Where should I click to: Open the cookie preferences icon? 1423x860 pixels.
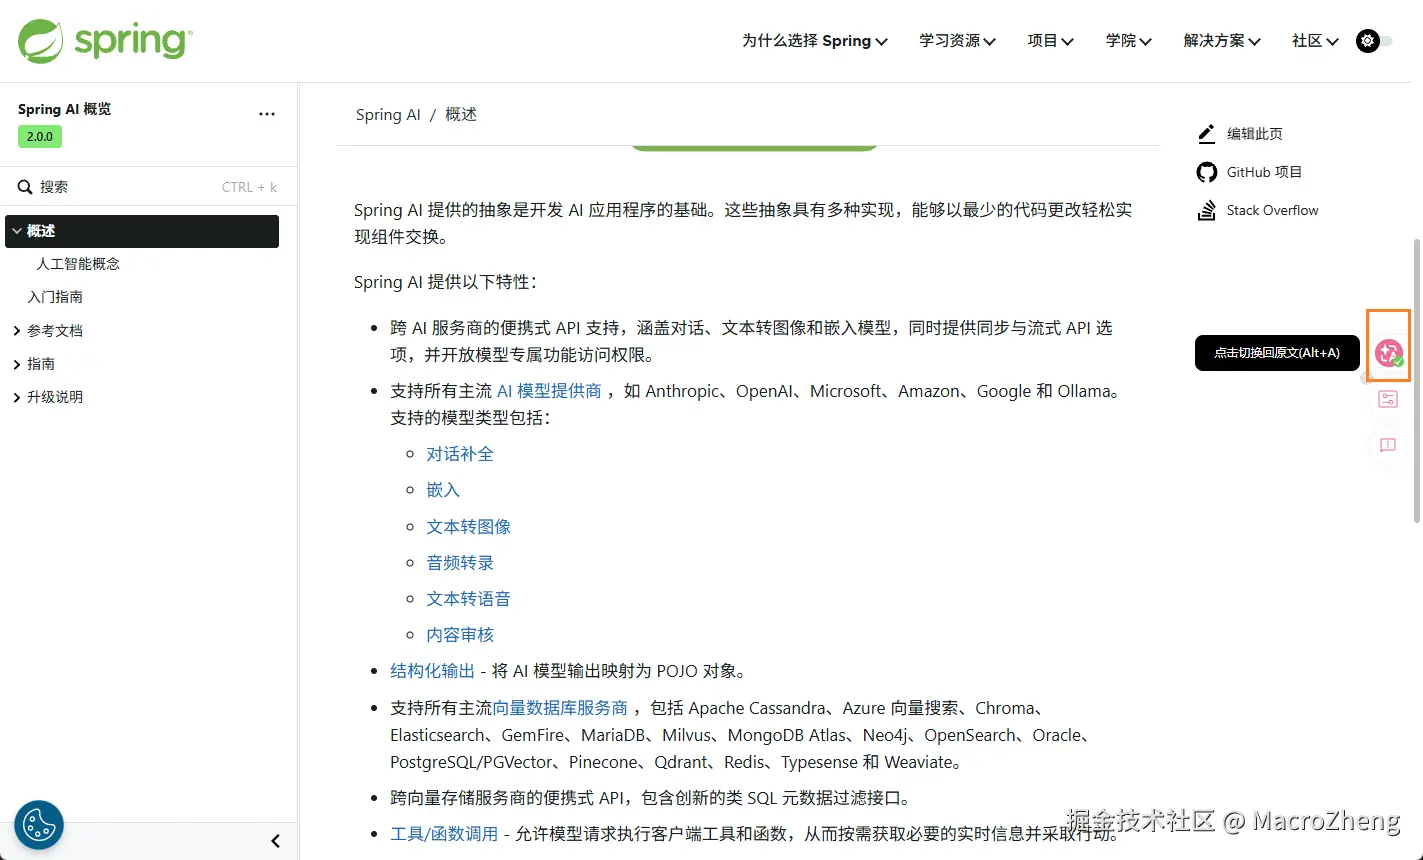[x=39, y=825]
